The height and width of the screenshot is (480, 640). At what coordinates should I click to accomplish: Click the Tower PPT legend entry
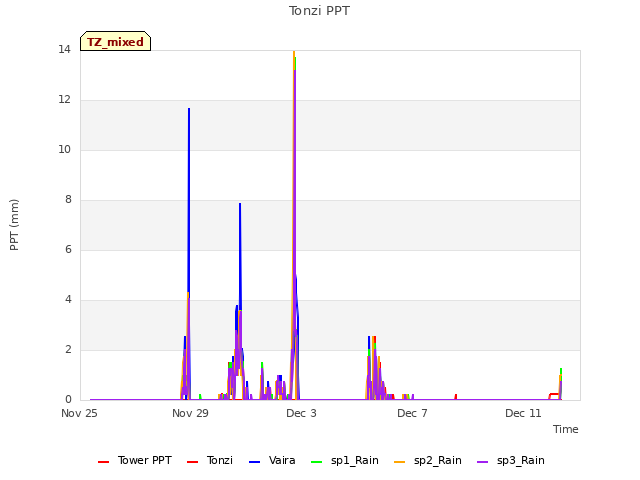point(135,460)
